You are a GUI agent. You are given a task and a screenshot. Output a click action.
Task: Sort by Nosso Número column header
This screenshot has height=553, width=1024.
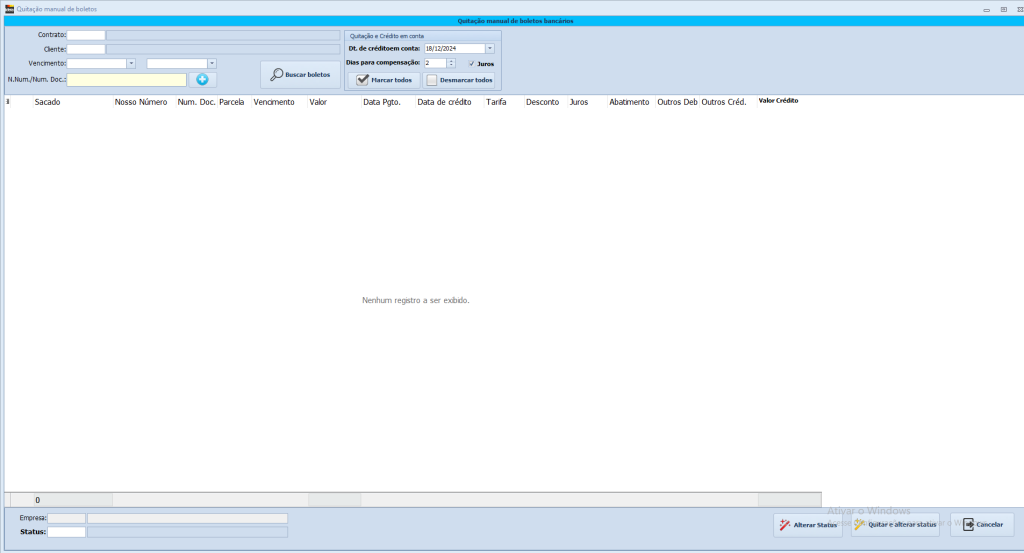[140, 102]
